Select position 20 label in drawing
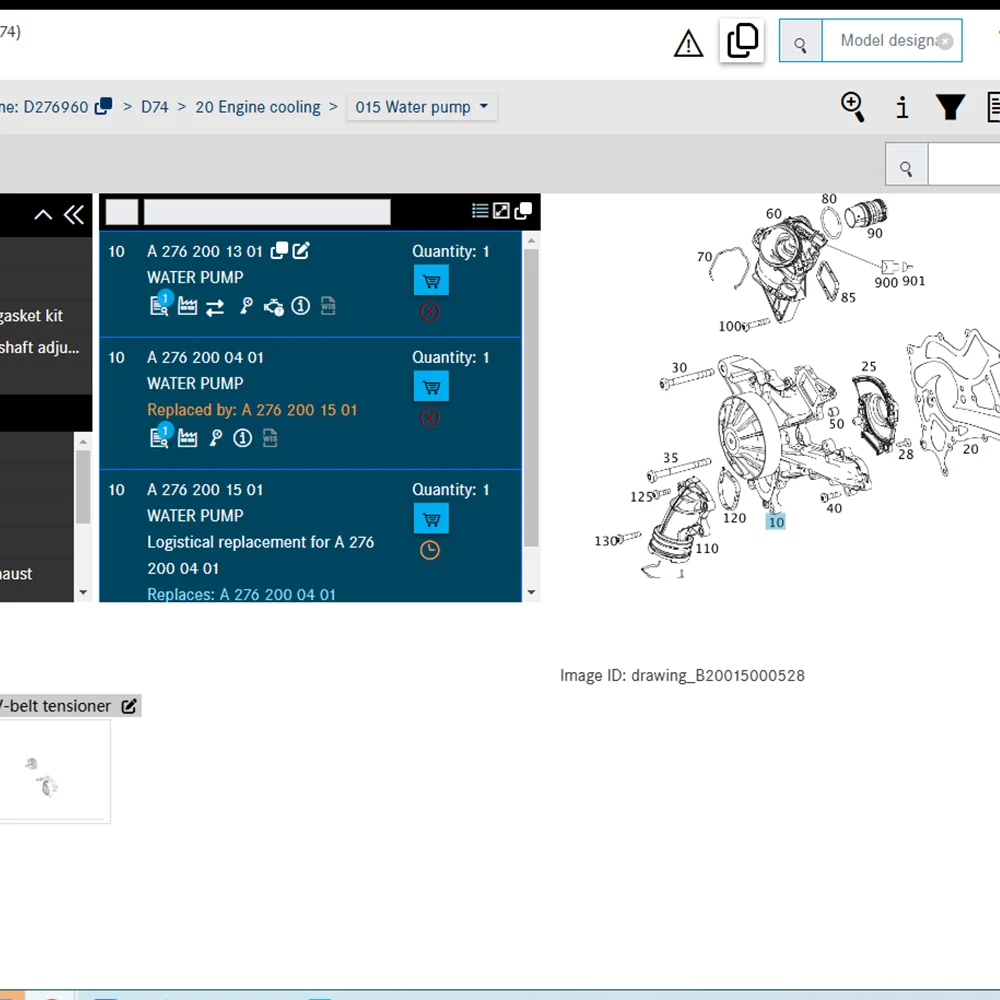1000x1000 pixels. tap(970, 449)
